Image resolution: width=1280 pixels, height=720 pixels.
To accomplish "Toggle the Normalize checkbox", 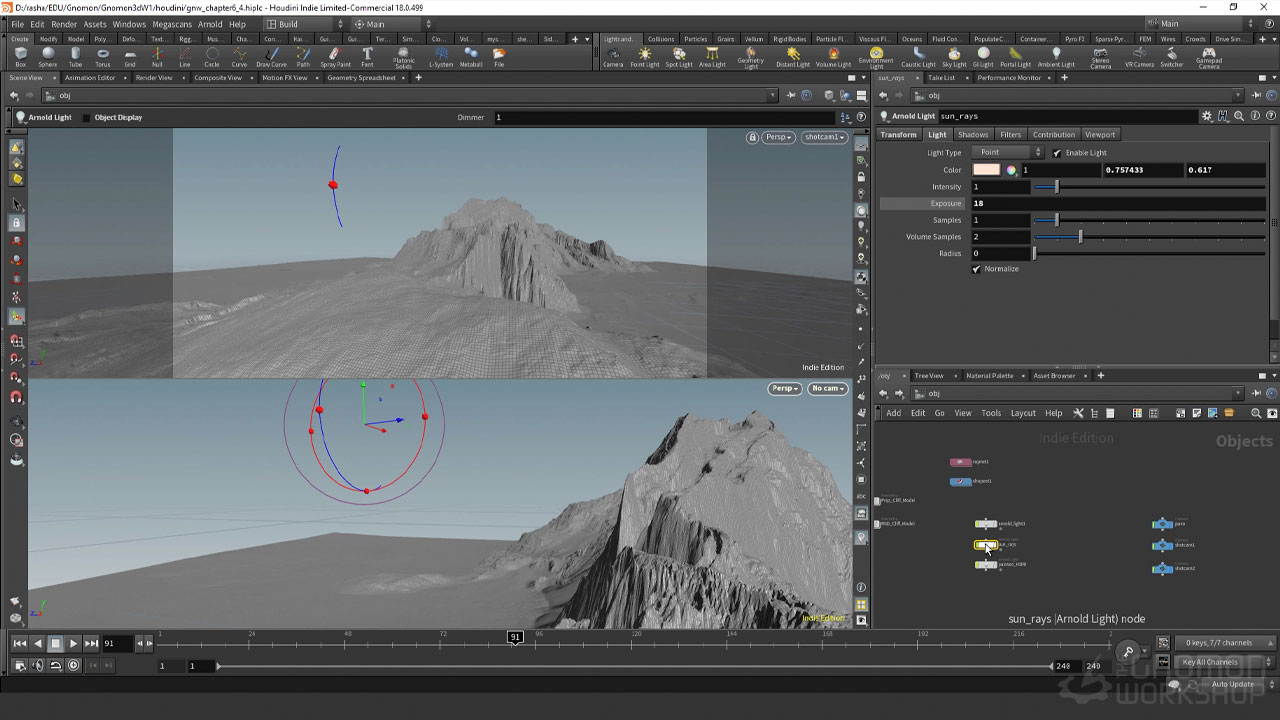I will coord(976,269).
